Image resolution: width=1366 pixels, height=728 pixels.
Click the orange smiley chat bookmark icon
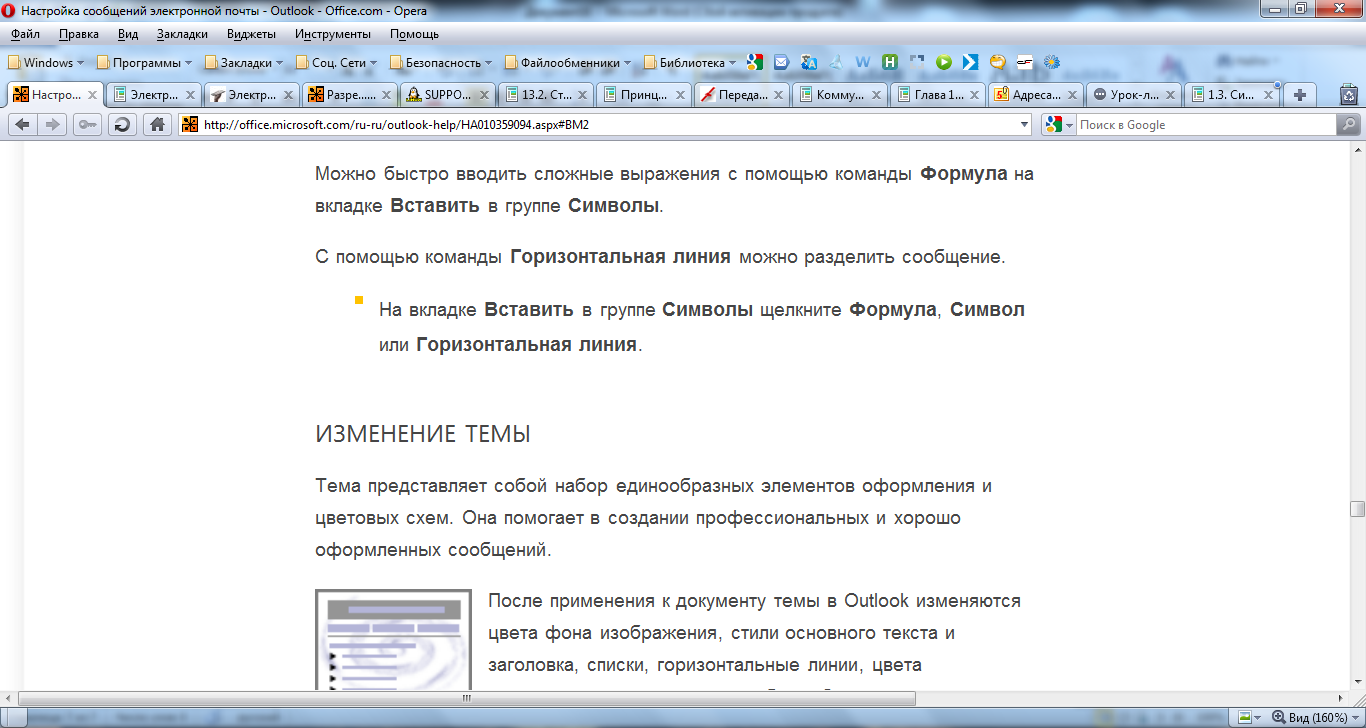click(x=997, y=62)
